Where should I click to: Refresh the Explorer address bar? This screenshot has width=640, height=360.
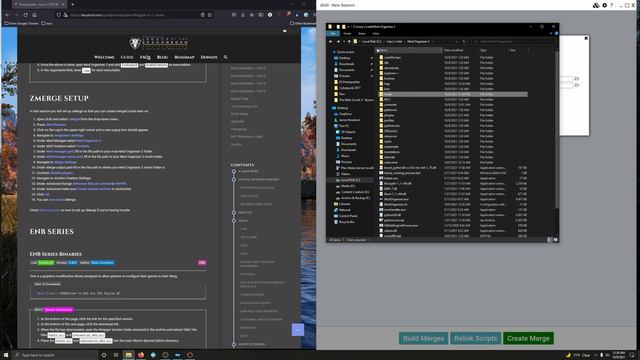coord(464,42)
